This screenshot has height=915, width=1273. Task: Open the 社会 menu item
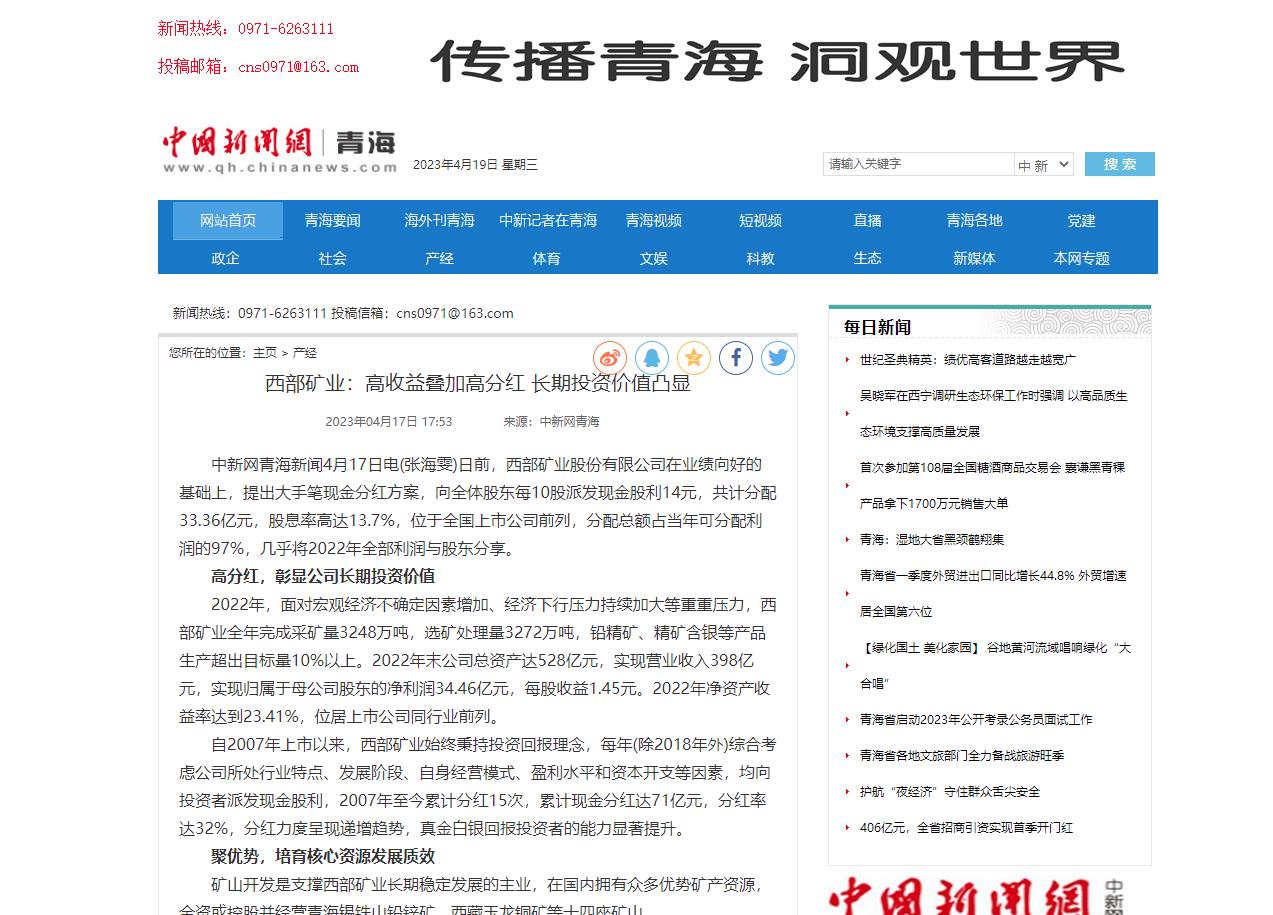pyautogui.click(x=333, y=258)
